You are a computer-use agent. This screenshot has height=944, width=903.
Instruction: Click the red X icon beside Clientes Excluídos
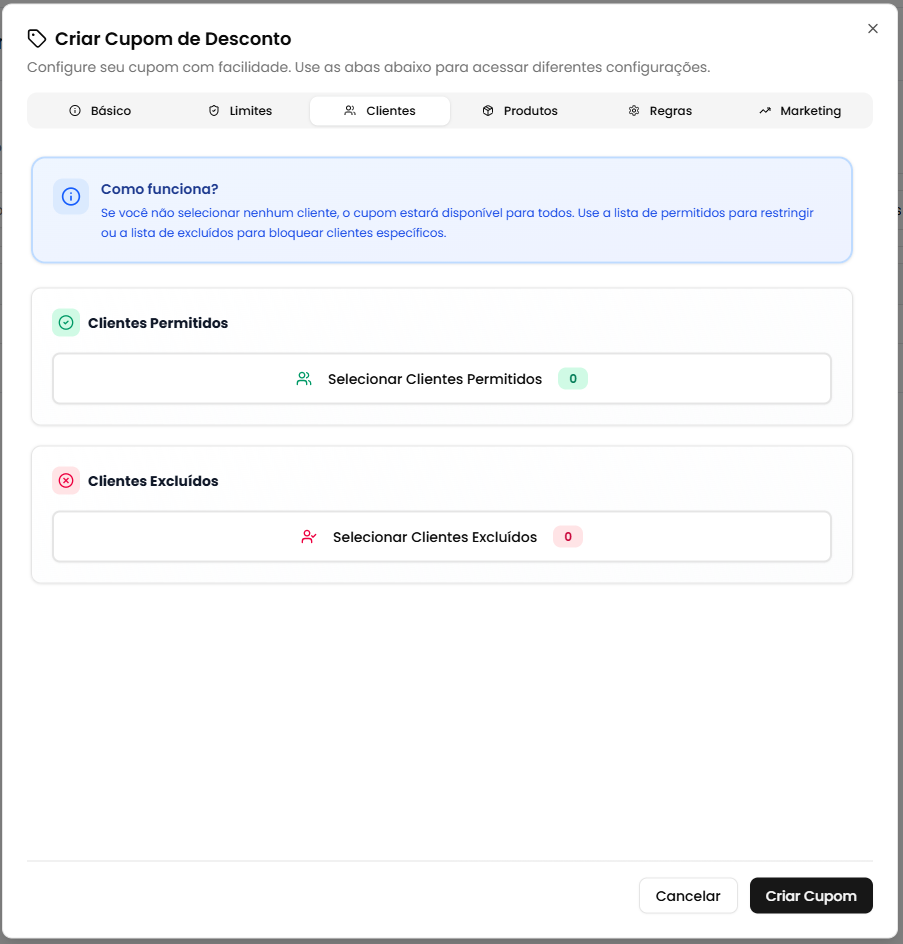[65, 481]
